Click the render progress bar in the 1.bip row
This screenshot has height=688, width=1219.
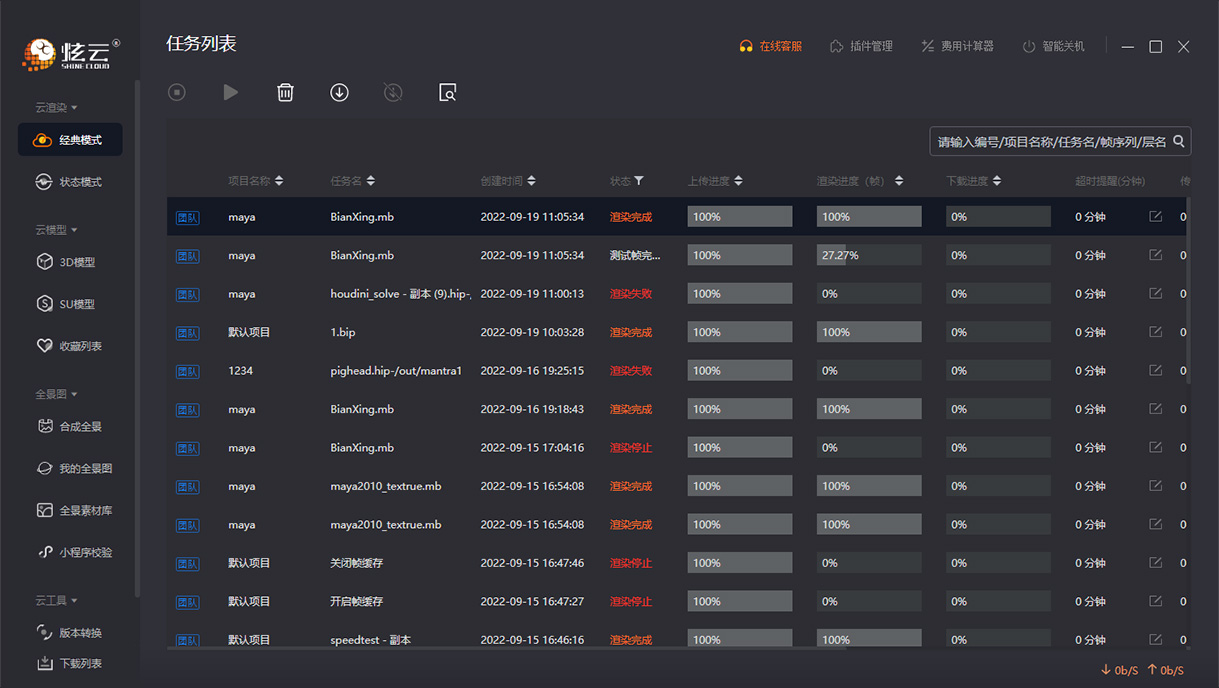(869, 332)
